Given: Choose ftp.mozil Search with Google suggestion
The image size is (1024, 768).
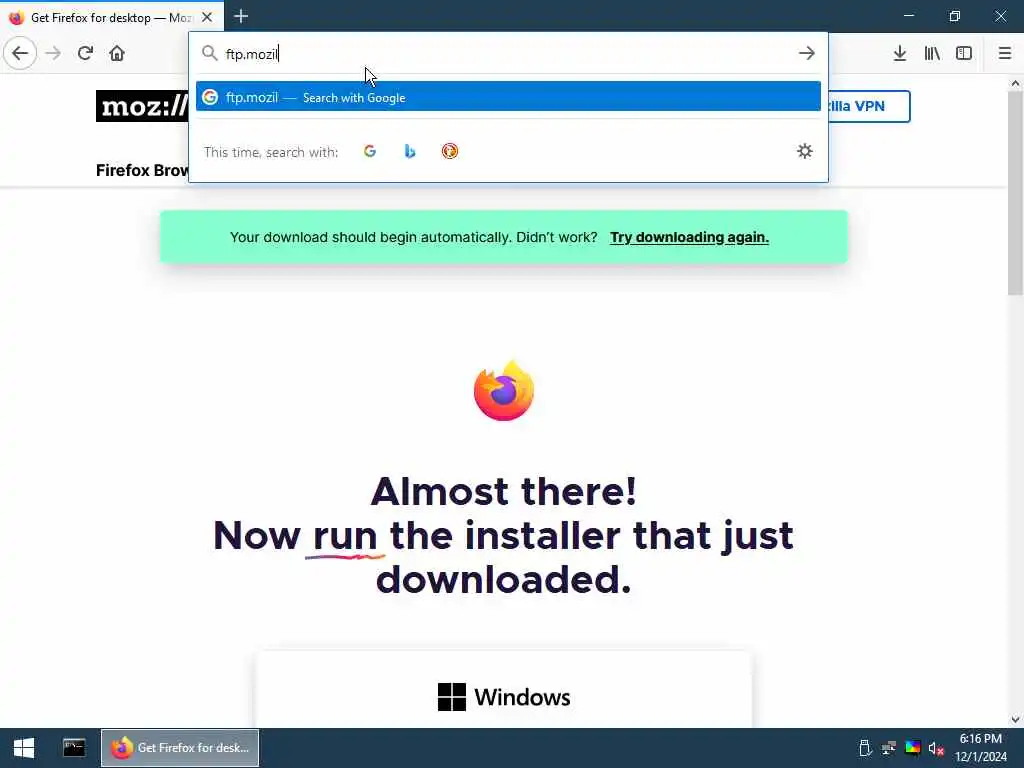Looking at the screenshot, I should (x=508, y=97).
